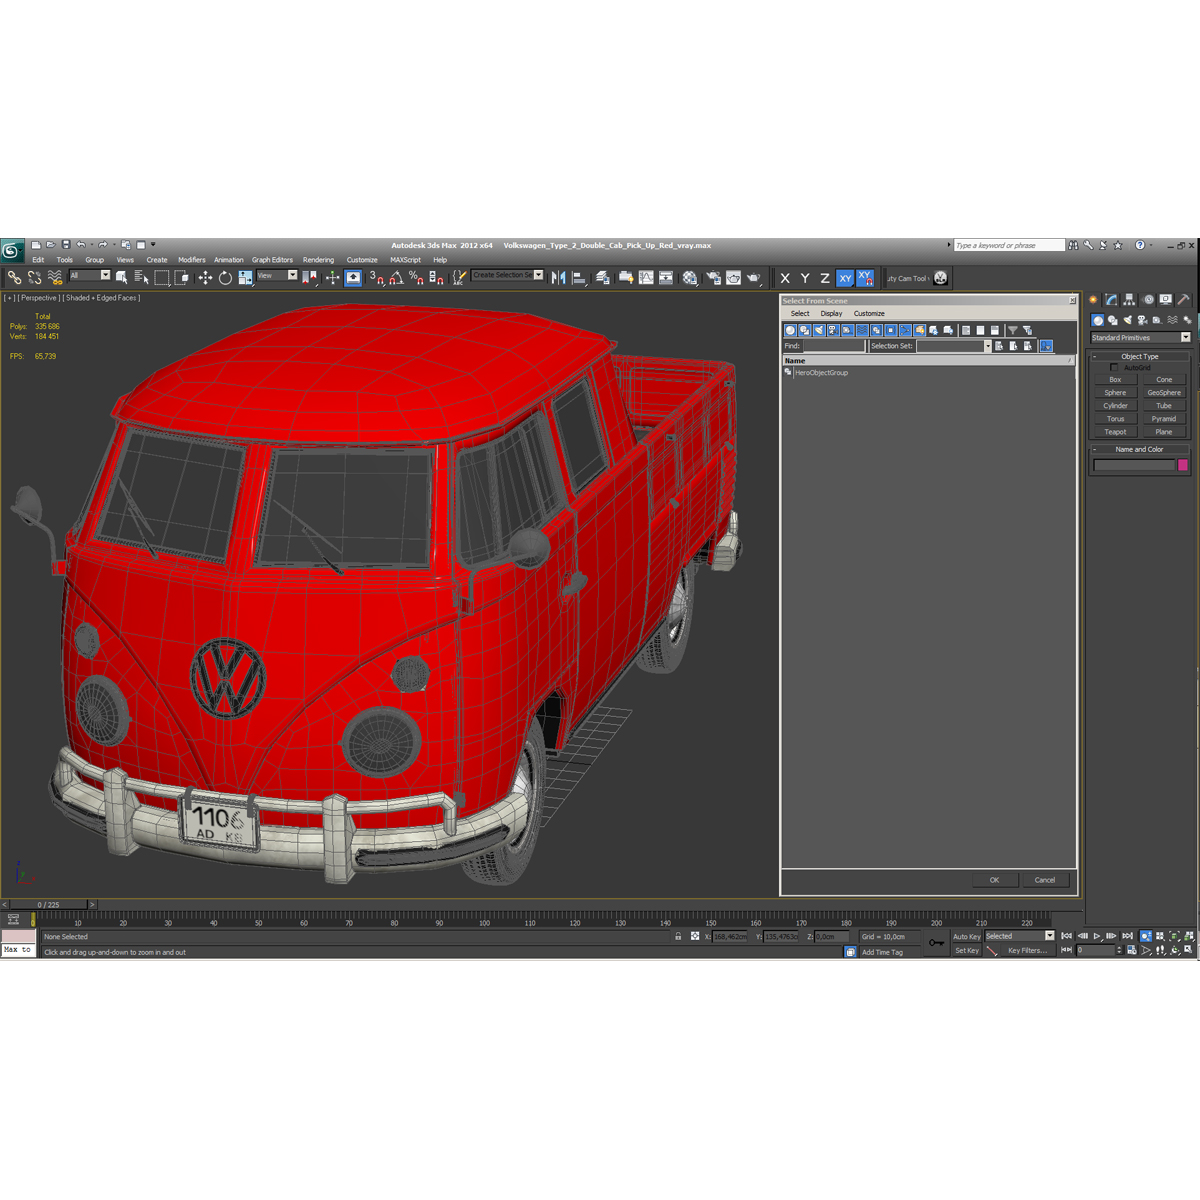Choose the Select and Rotate tool

coord(225,277)
